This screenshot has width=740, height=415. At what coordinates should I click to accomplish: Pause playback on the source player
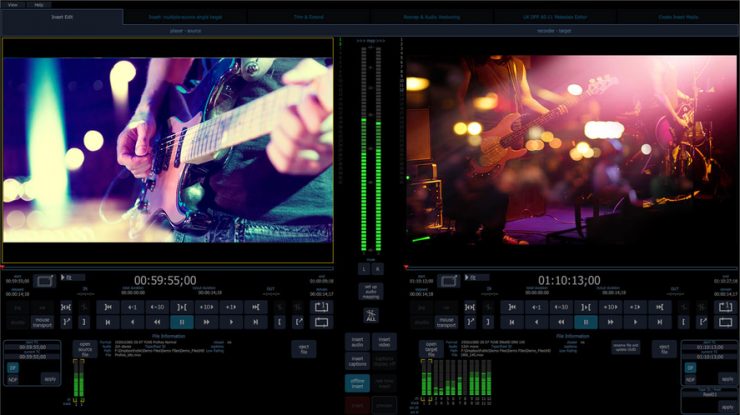point(181,322)
